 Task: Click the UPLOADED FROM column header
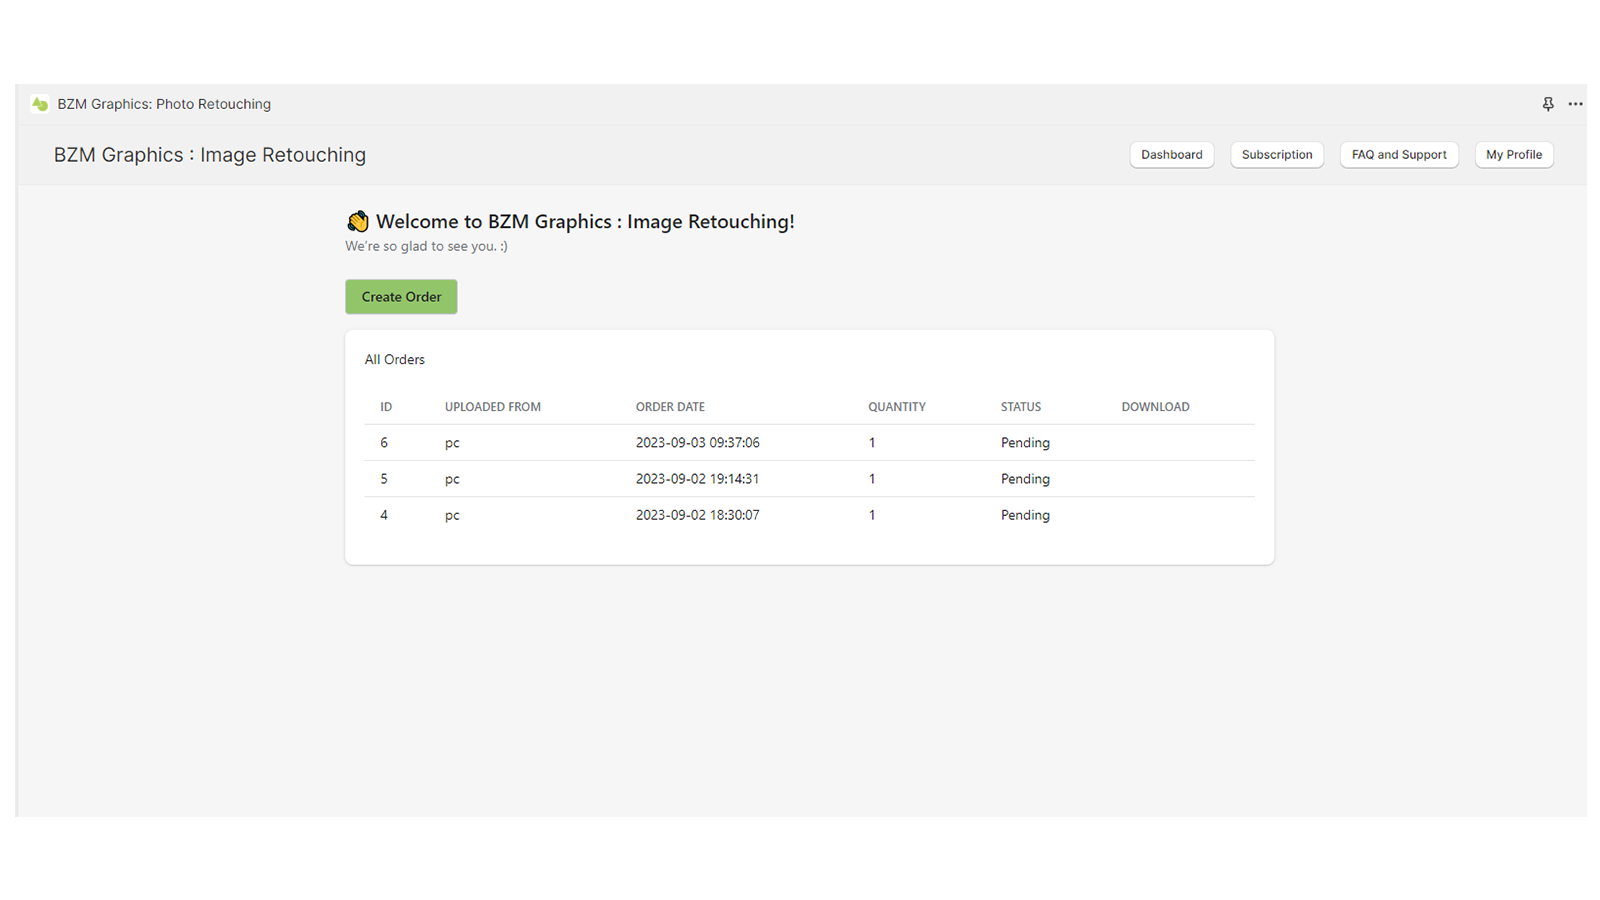click(x=493, y=407)
